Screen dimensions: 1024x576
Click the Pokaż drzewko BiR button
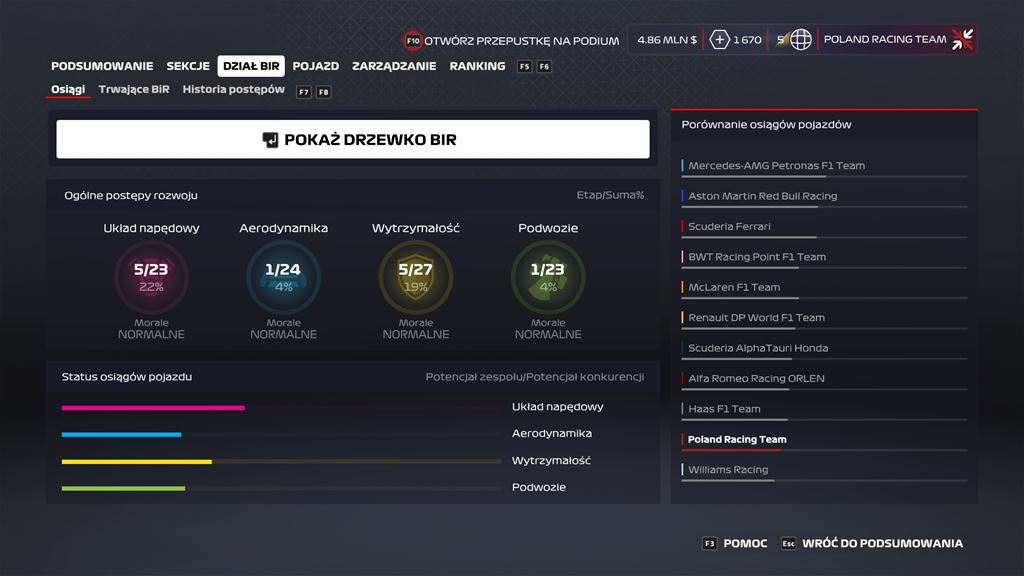click(x=353, y=140)
